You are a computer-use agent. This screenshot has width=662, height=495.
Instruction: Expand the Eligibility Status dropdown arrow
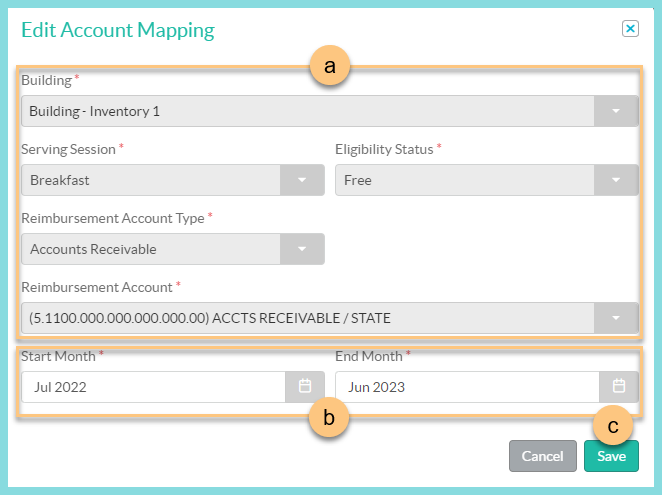pyautogui.click(x=616, y=180)
